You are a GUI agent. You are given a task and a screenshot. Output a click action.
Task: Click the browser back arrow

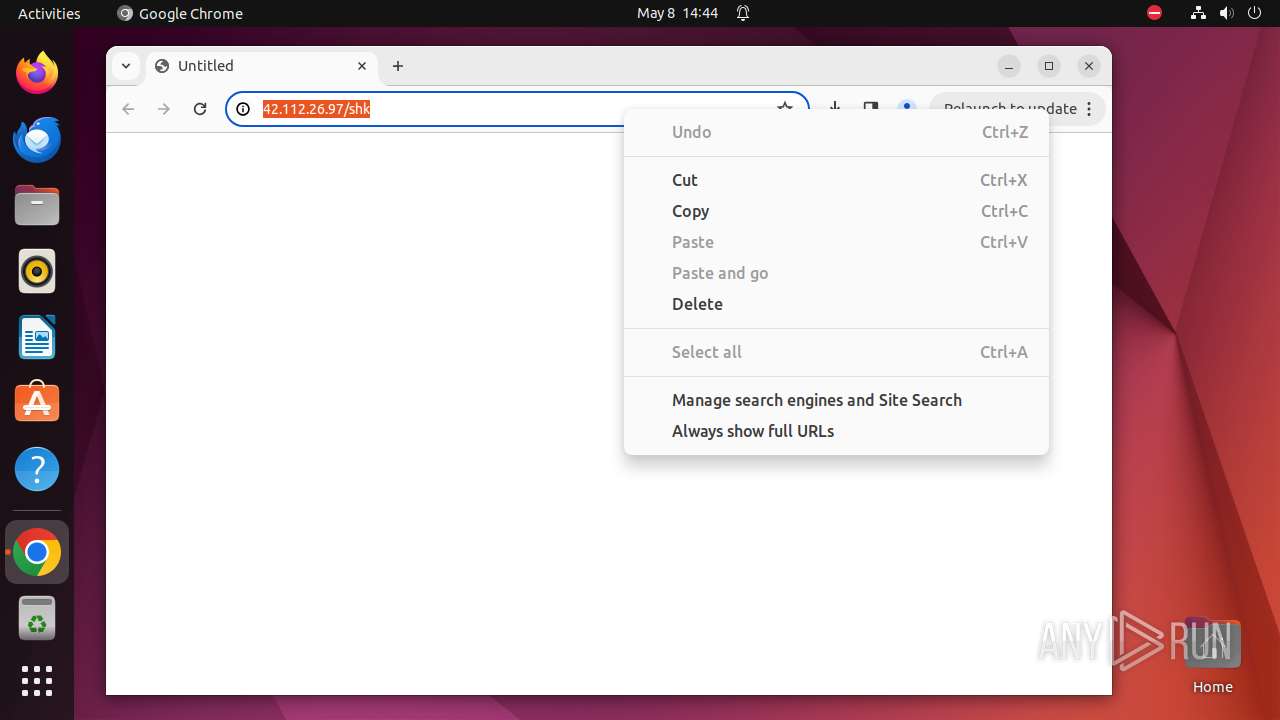click(x=128, y=109)
